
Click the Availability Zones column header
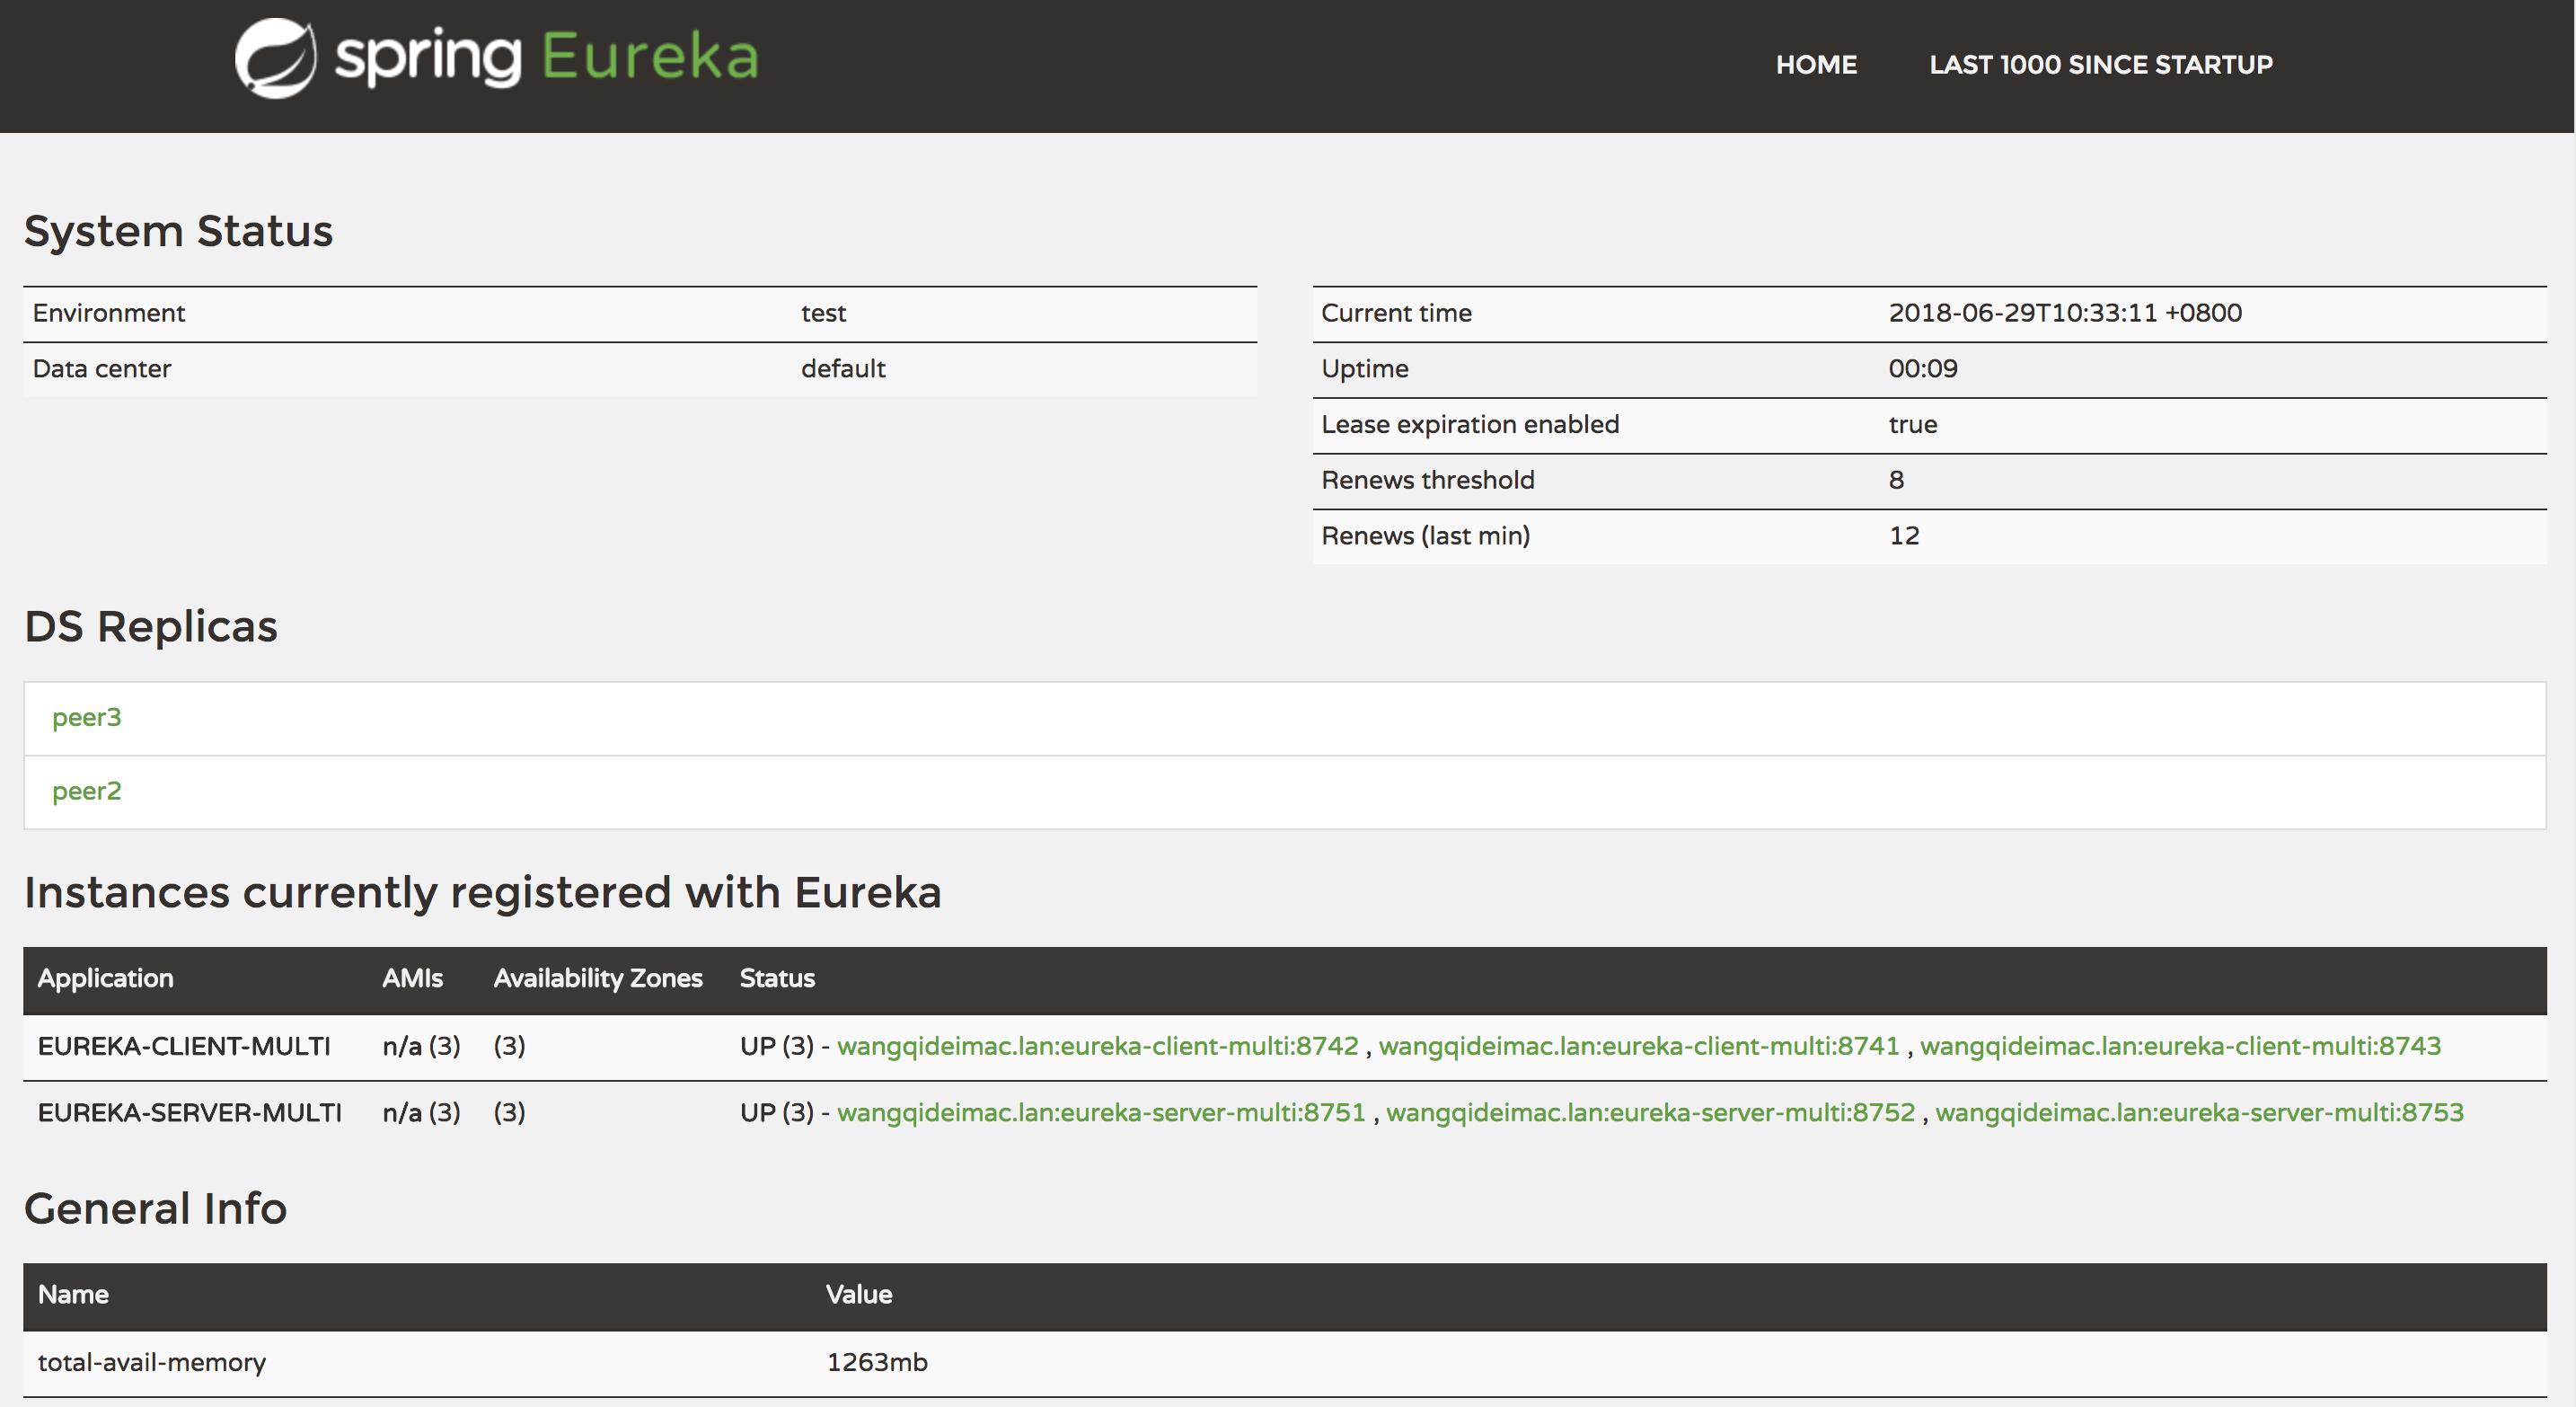tap(598, 979)
